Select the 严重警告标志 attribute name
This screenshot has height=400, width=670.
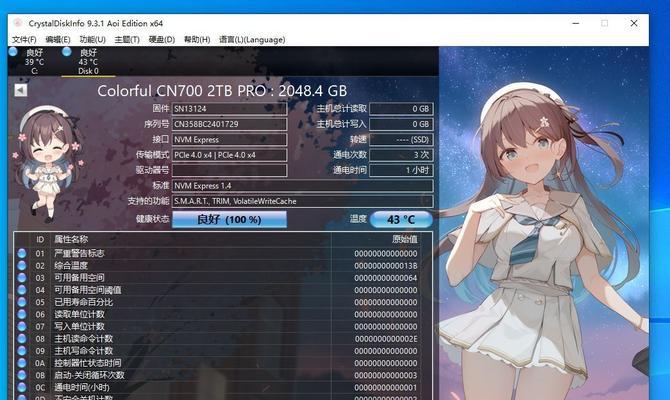point(79,253)
